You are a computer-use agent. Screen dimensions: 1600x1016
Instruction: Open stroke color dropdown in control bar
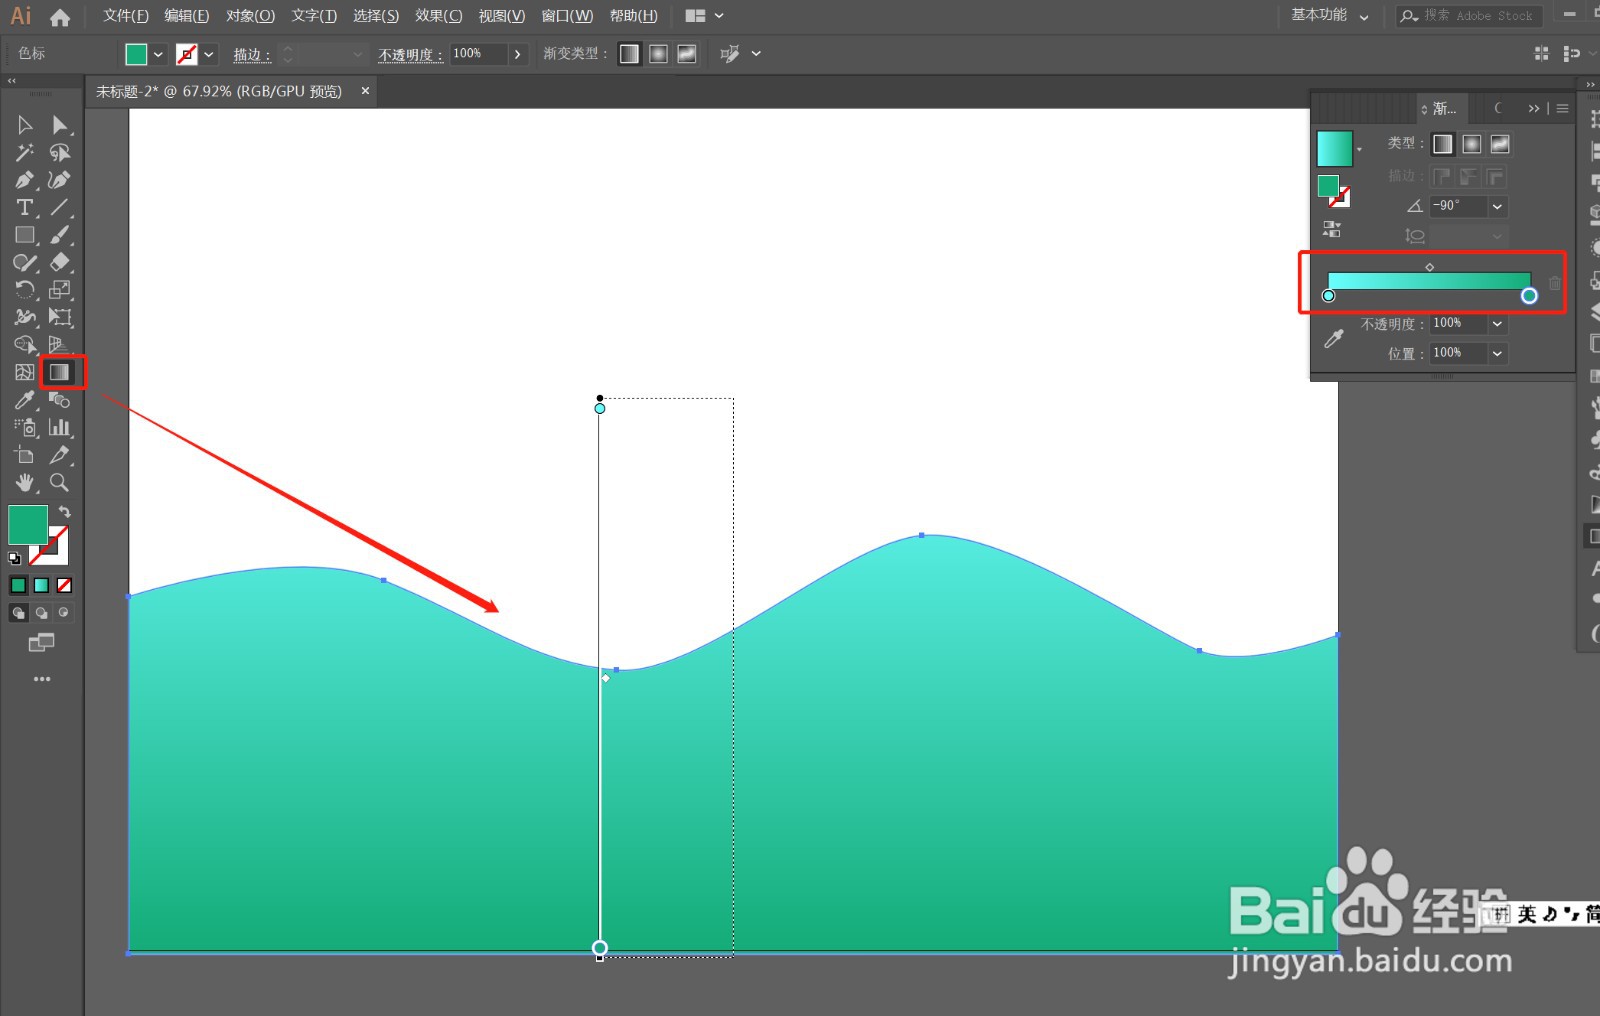pyautogui.click(x=209, y=55)
